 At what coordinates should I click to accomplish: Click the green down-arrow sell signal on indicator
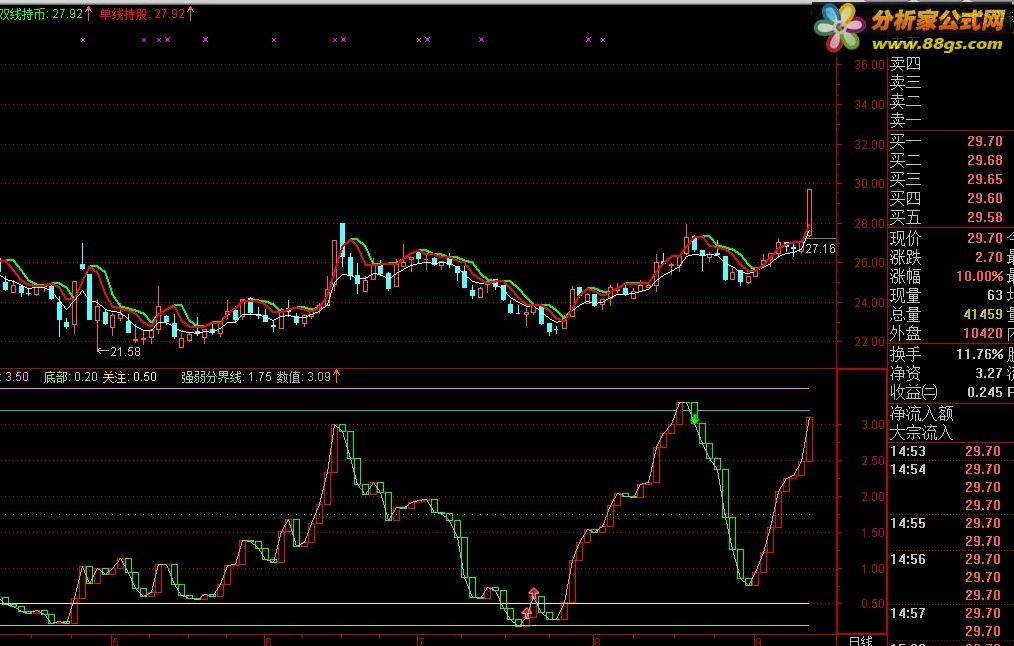pyautogui.click(x=695, y=419)
